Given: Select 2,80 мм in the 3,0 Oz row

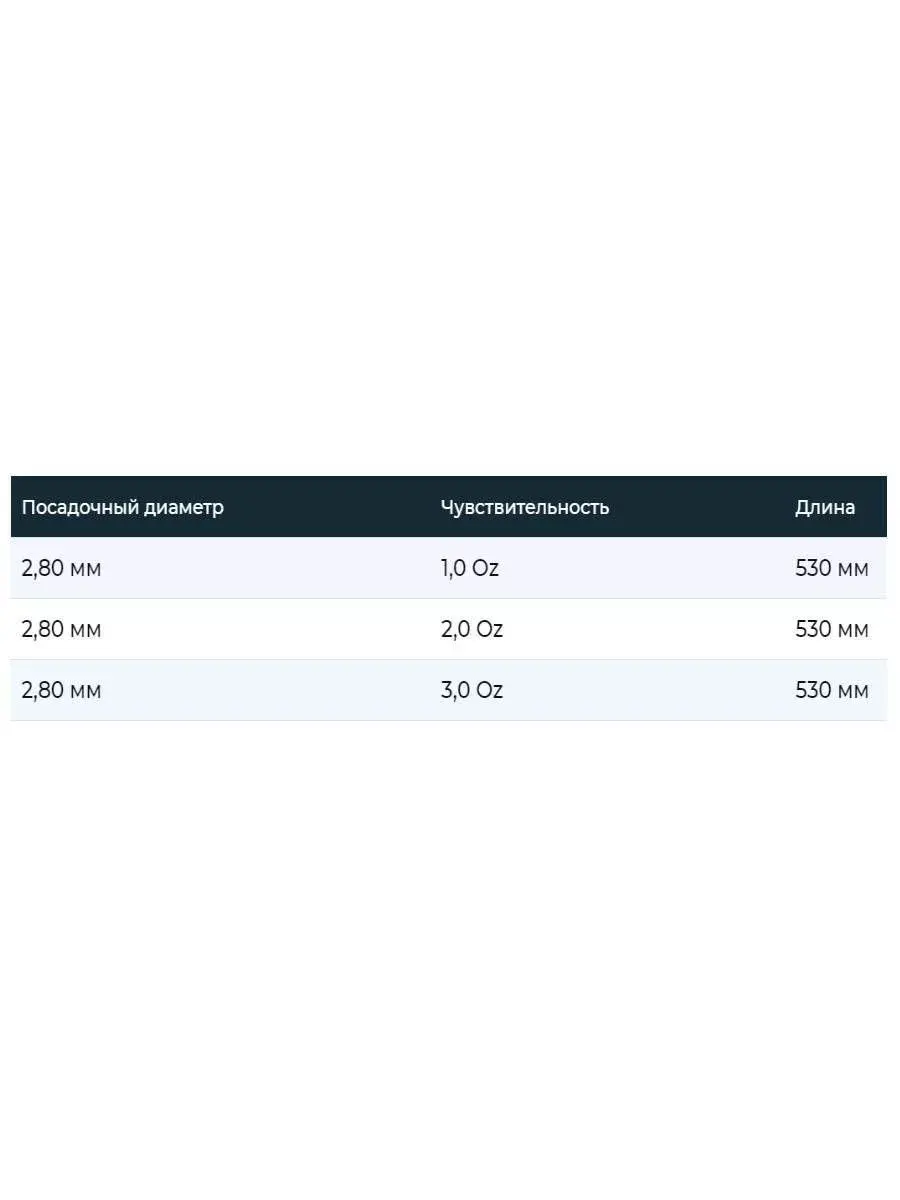Looking at the screenshot, I should coord(61,690).
